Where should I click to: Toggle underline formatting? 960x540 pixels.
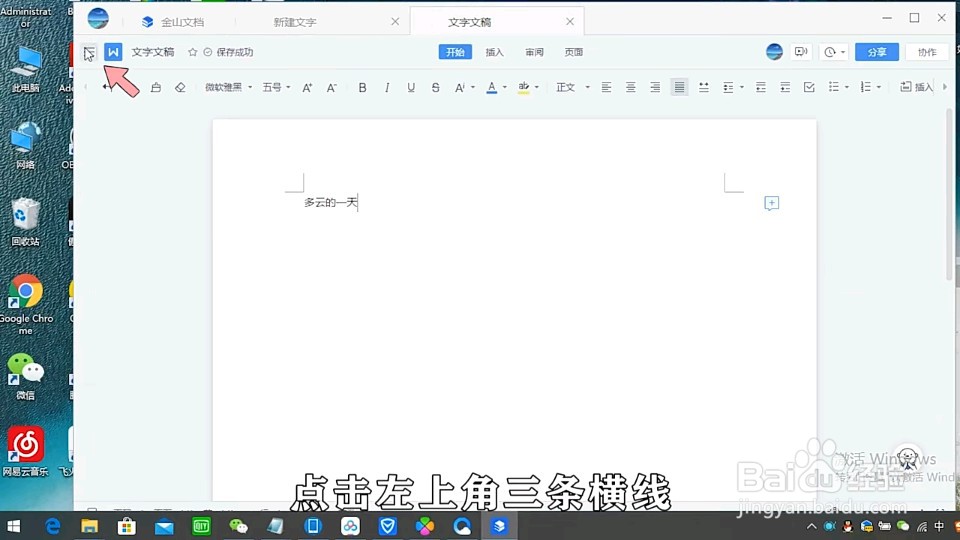coord(411,88)
